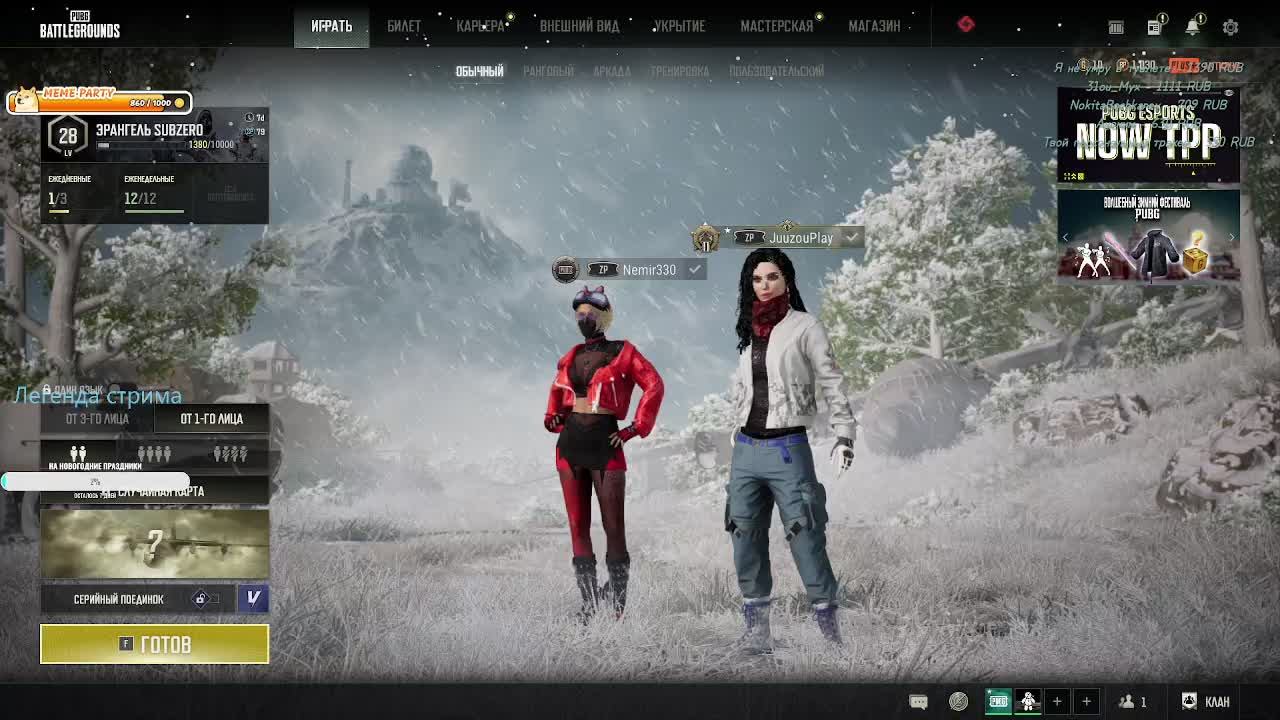Click JuuzouPlay rank medal badge
The image size is (1280, 720).
707,238
